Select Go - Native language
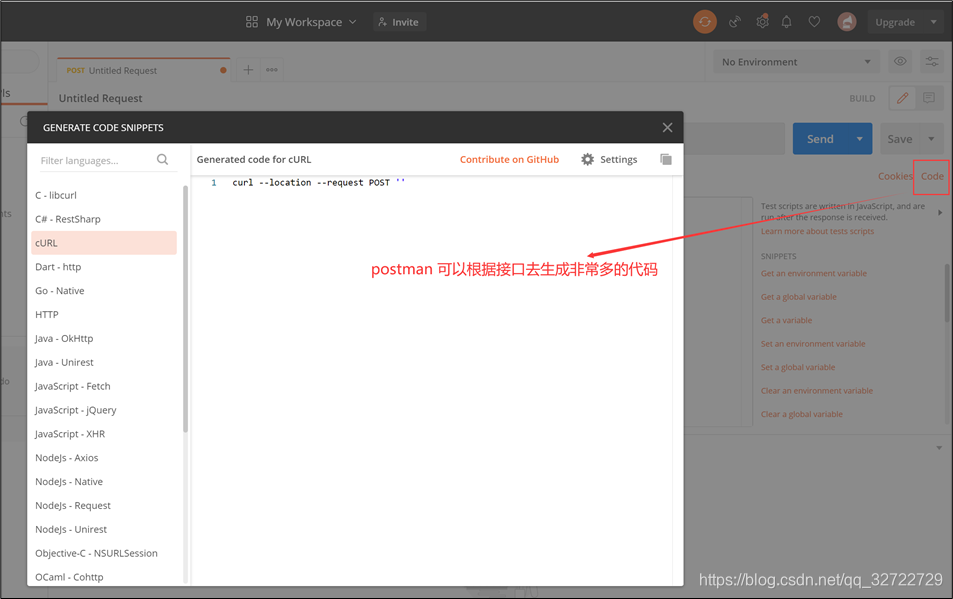The width and height of the screenshot is (953, 599). click(104, 290)
